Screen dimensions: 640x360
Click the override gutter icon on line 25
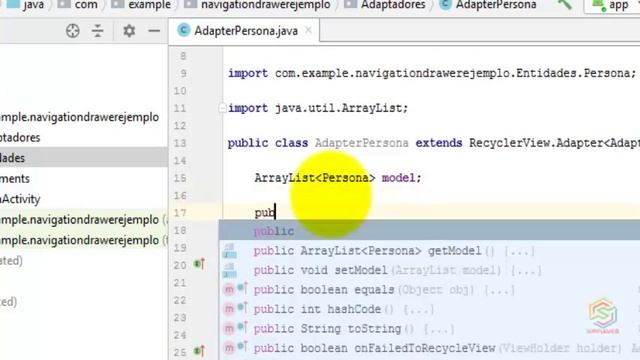[199, 351]
